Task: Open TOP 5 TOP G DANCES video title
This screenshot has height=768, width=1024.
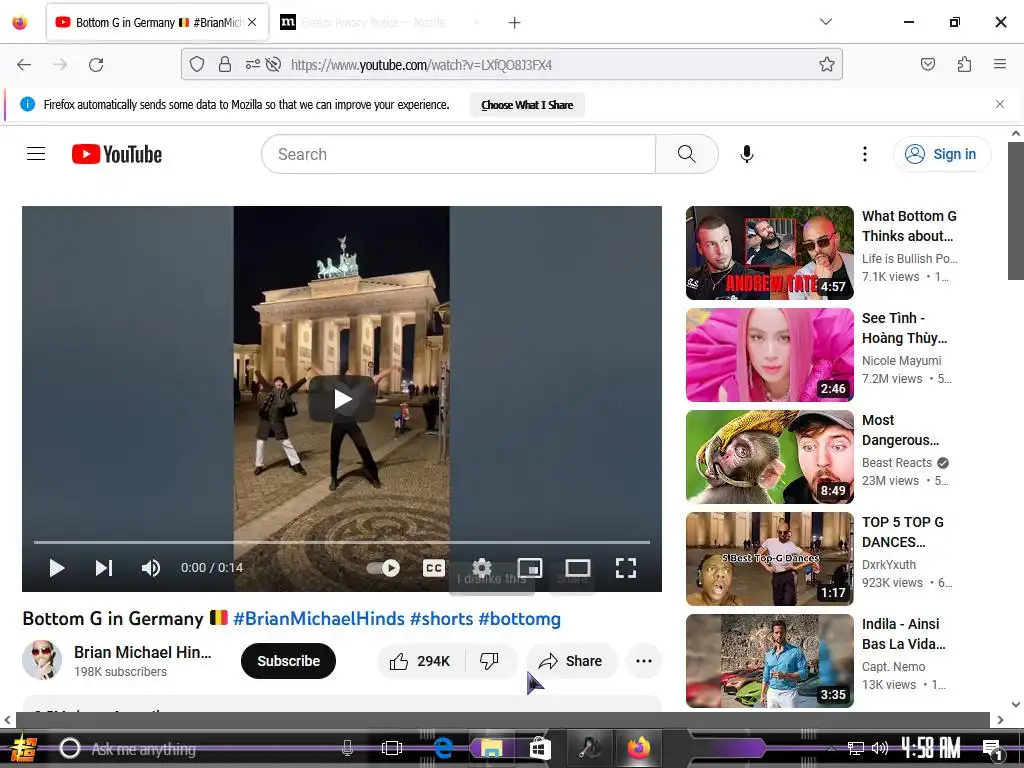Action: point(903,532)
